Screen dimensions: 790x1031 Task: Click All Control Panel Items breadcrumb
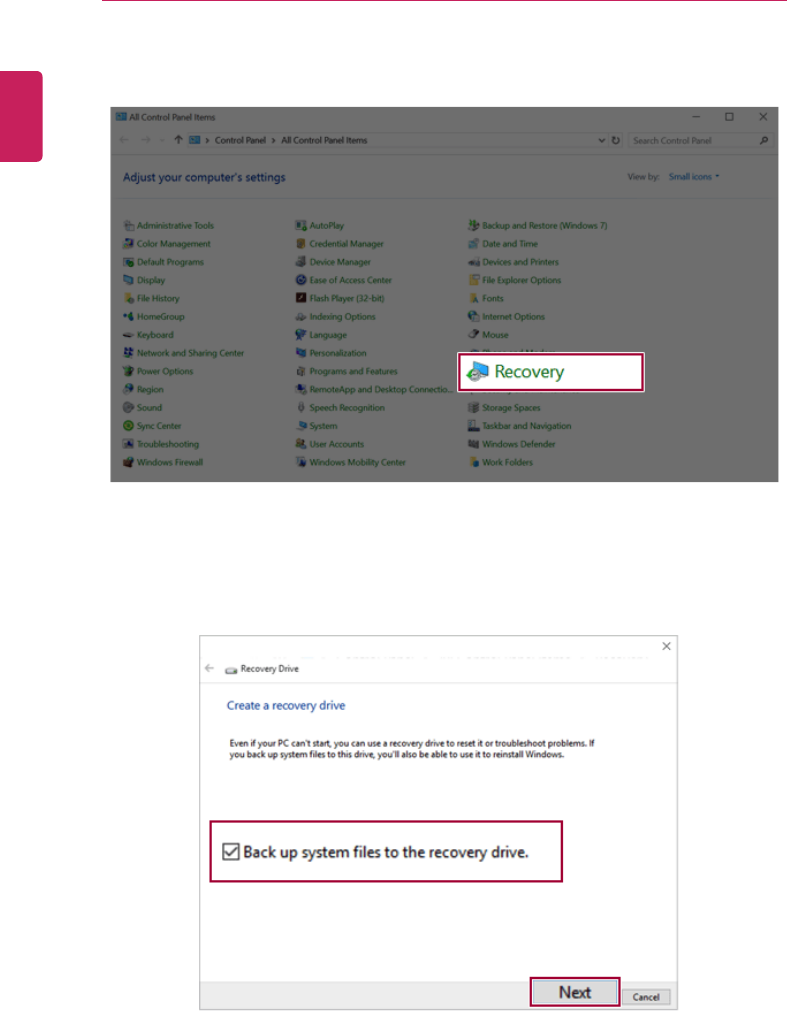pyautogui.click(x=324, y=140)
